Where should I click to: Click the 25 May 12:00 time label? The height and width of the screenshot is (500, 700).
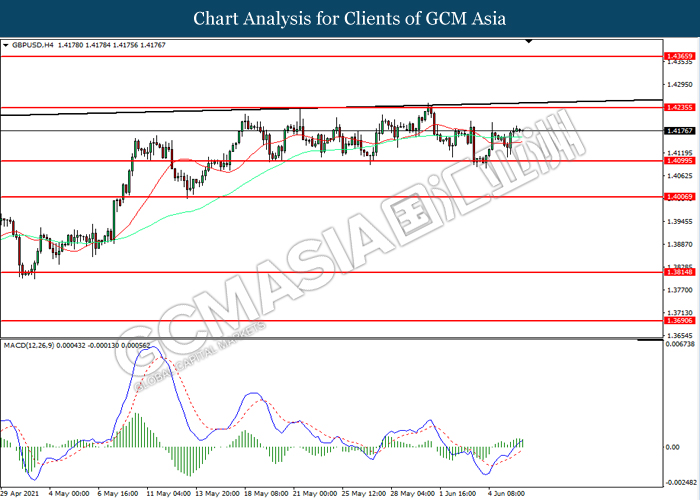click(364, 493)
